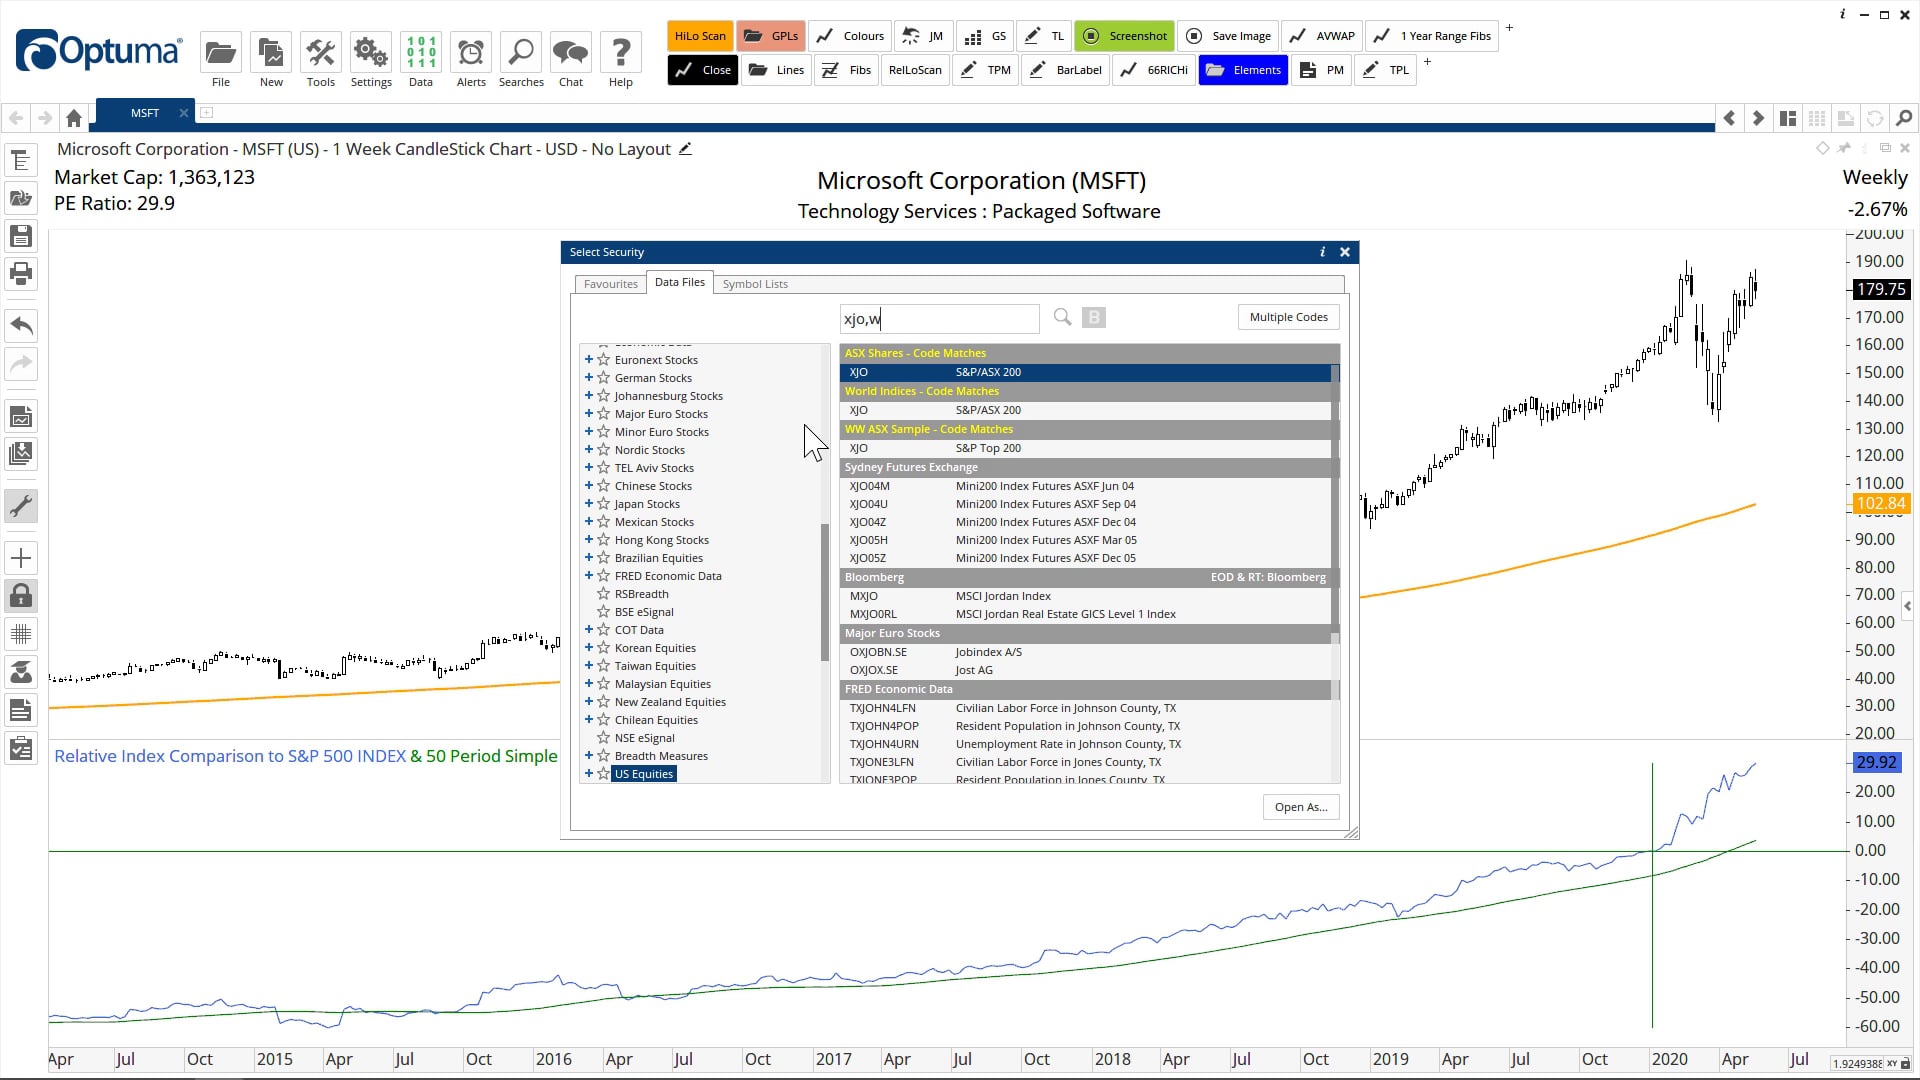Image resolution: width=1920 pixels, height=1080 pixels.
Task: Close the Select Security dialog
Action: pos(1345,252)
